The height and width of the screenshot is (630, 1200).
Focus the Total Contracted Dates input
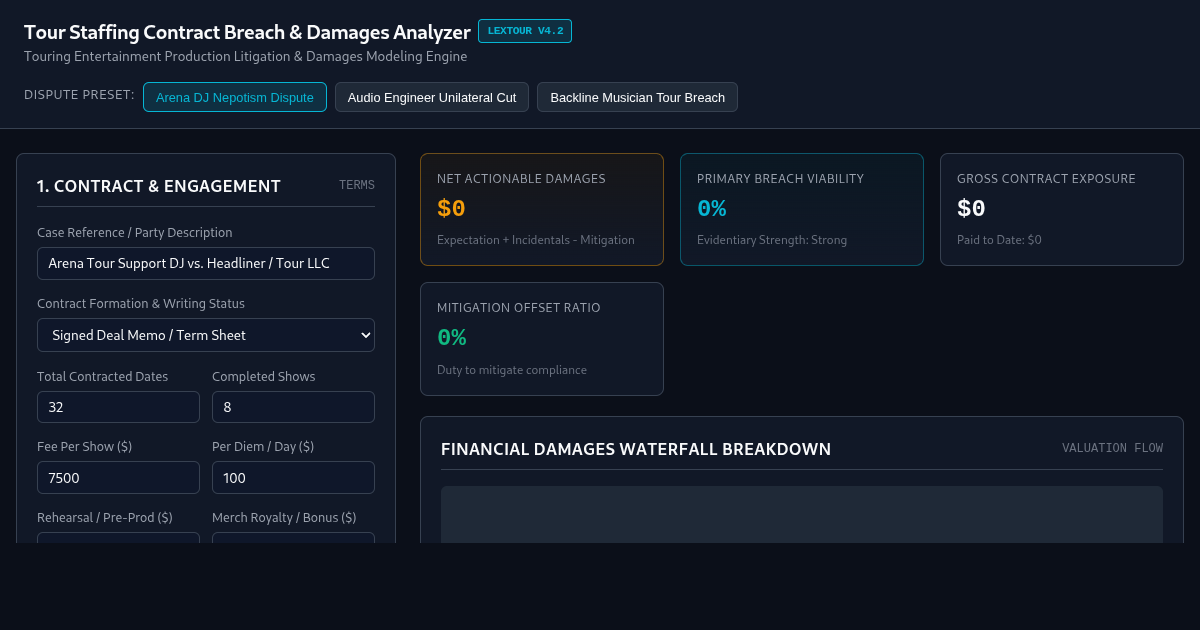click(118, 407)
